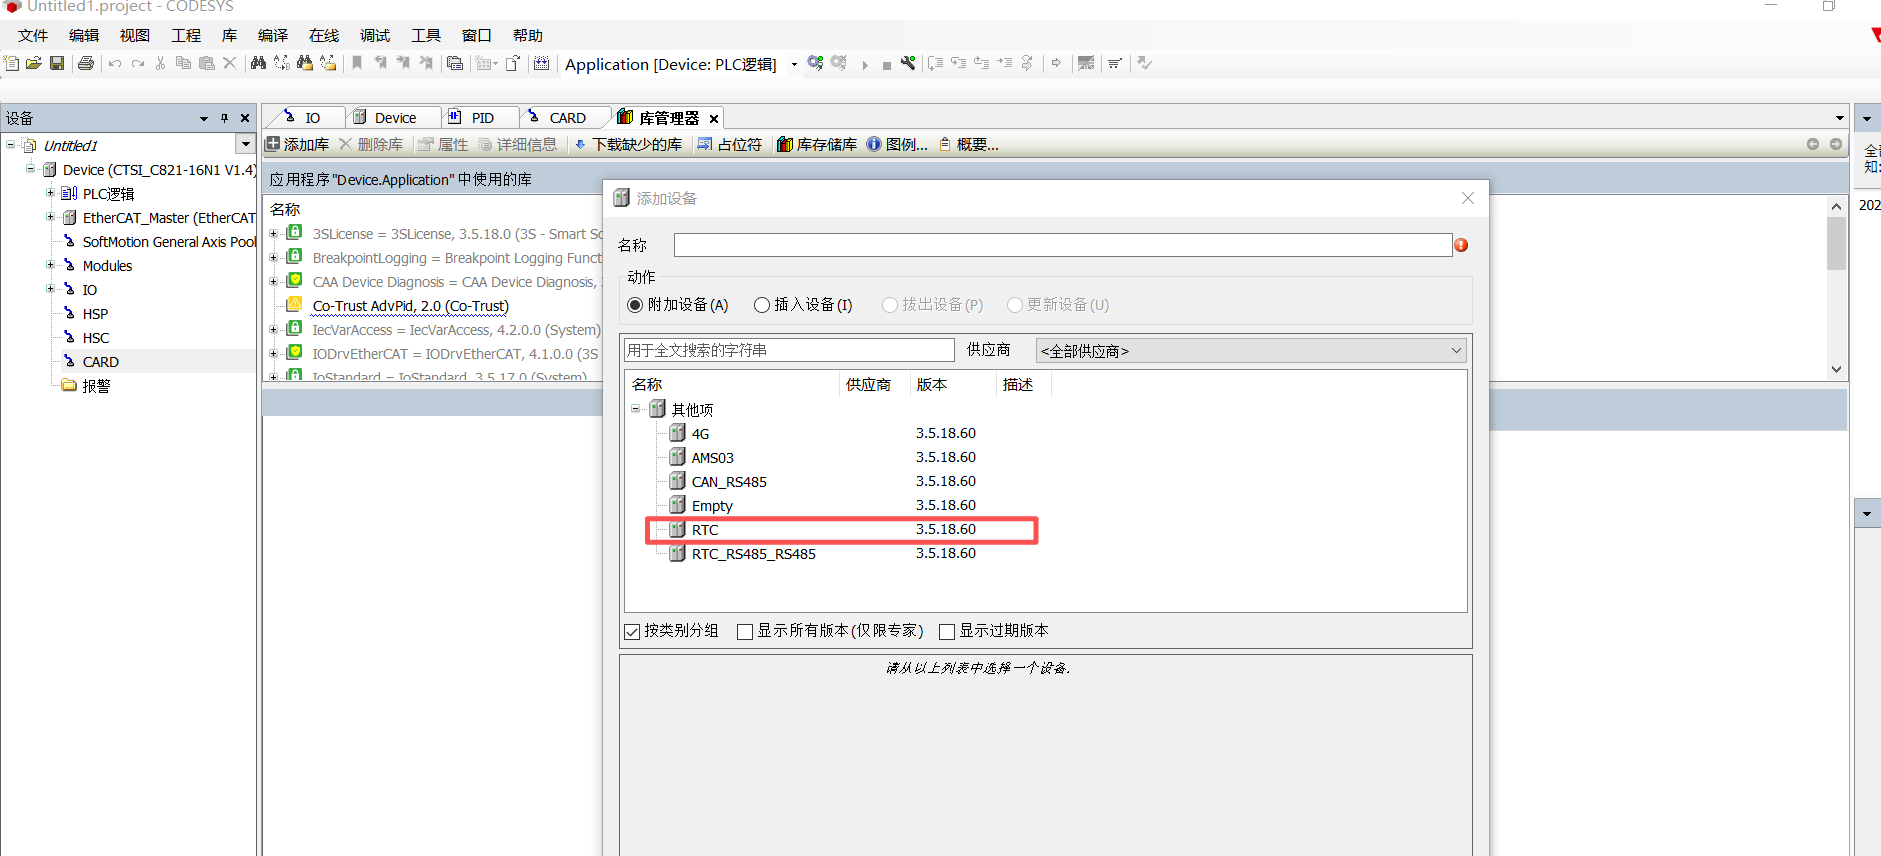Click the red warning icon beside name field
This screenshot has height=856, width=1881.
click(1461, 245)
